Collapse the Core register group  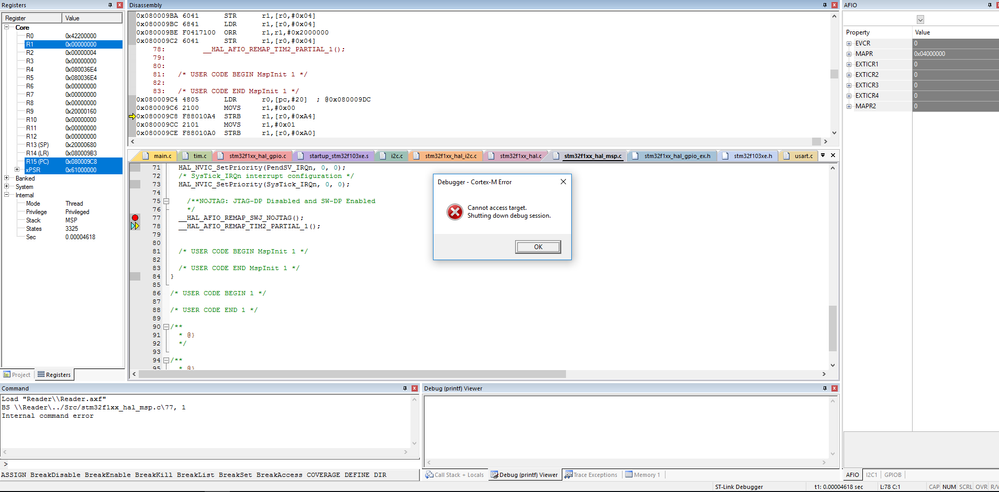click(7, 27)
